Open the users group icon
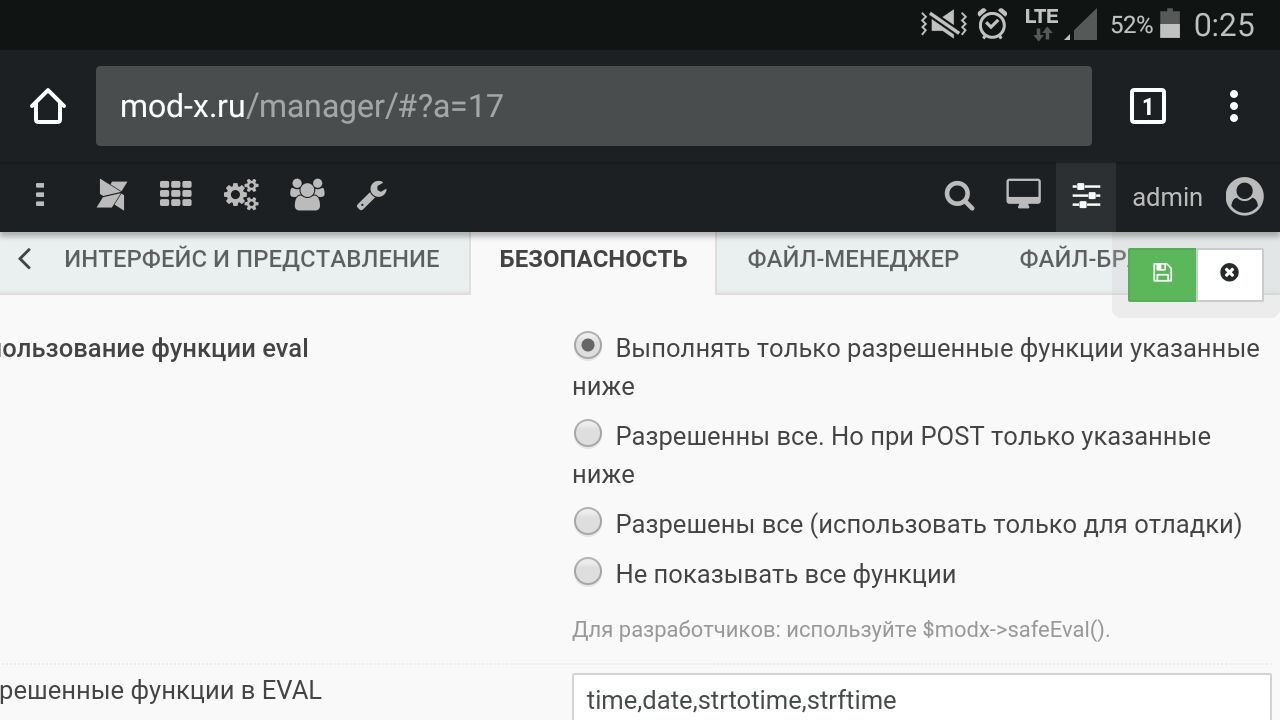This screenshot has width=1280, height=720. tap(307, 194)
